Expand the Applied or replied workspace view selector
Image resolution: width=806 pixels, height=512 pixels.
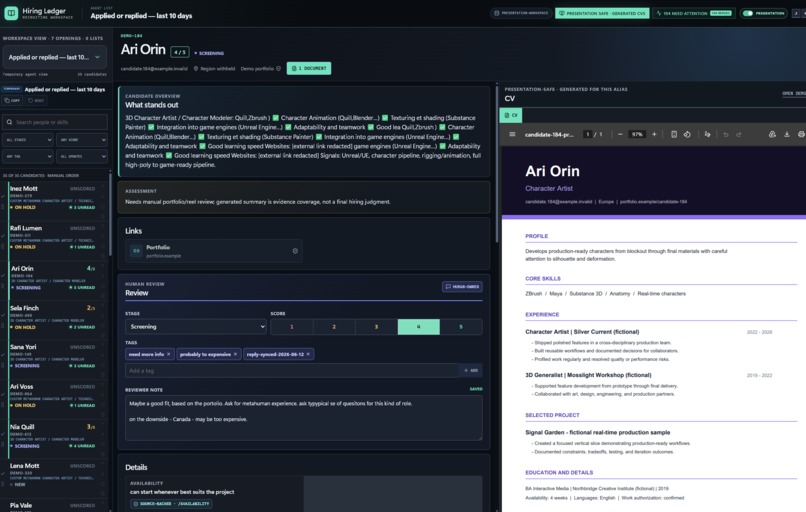[54, 57]
